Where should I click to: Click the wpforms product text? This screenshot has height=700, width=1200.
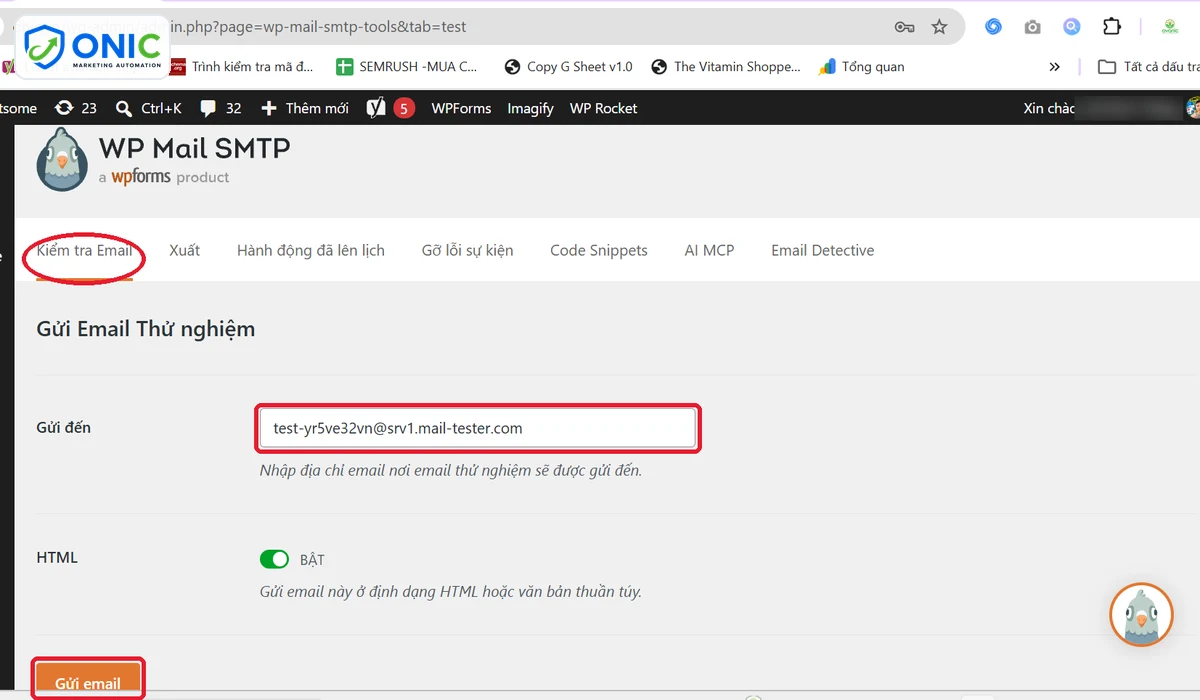(x=164, y=177)
